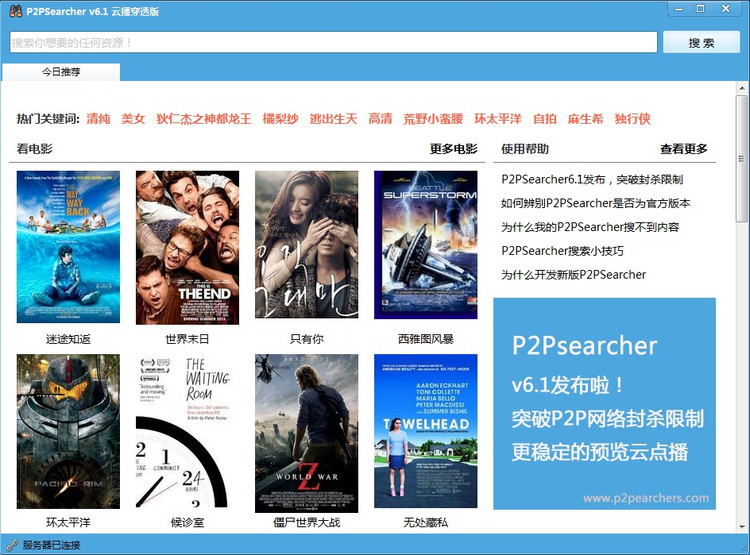
Task: Open article 如何辨别P2PSearcher是否为官方版本
Action: point(596,203)
